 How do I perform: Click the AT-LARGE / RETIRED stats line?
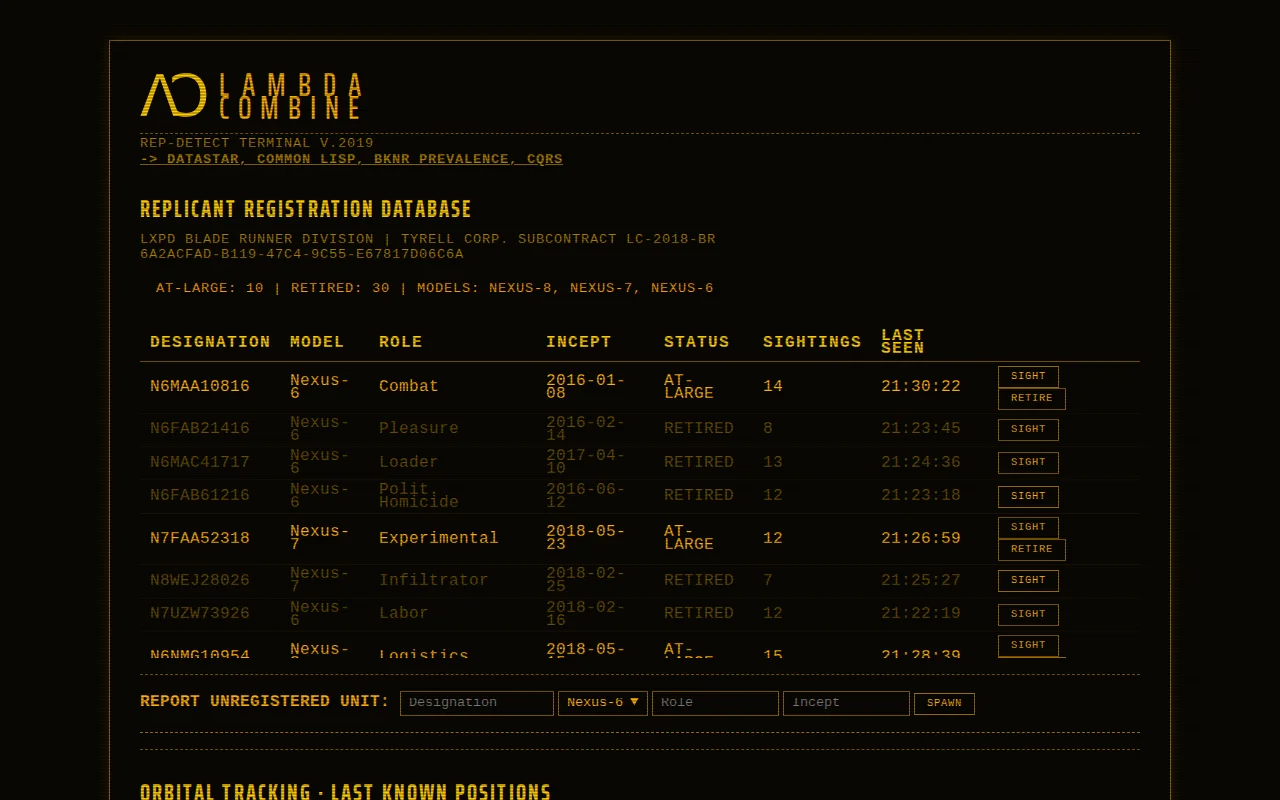pos(435,288)
